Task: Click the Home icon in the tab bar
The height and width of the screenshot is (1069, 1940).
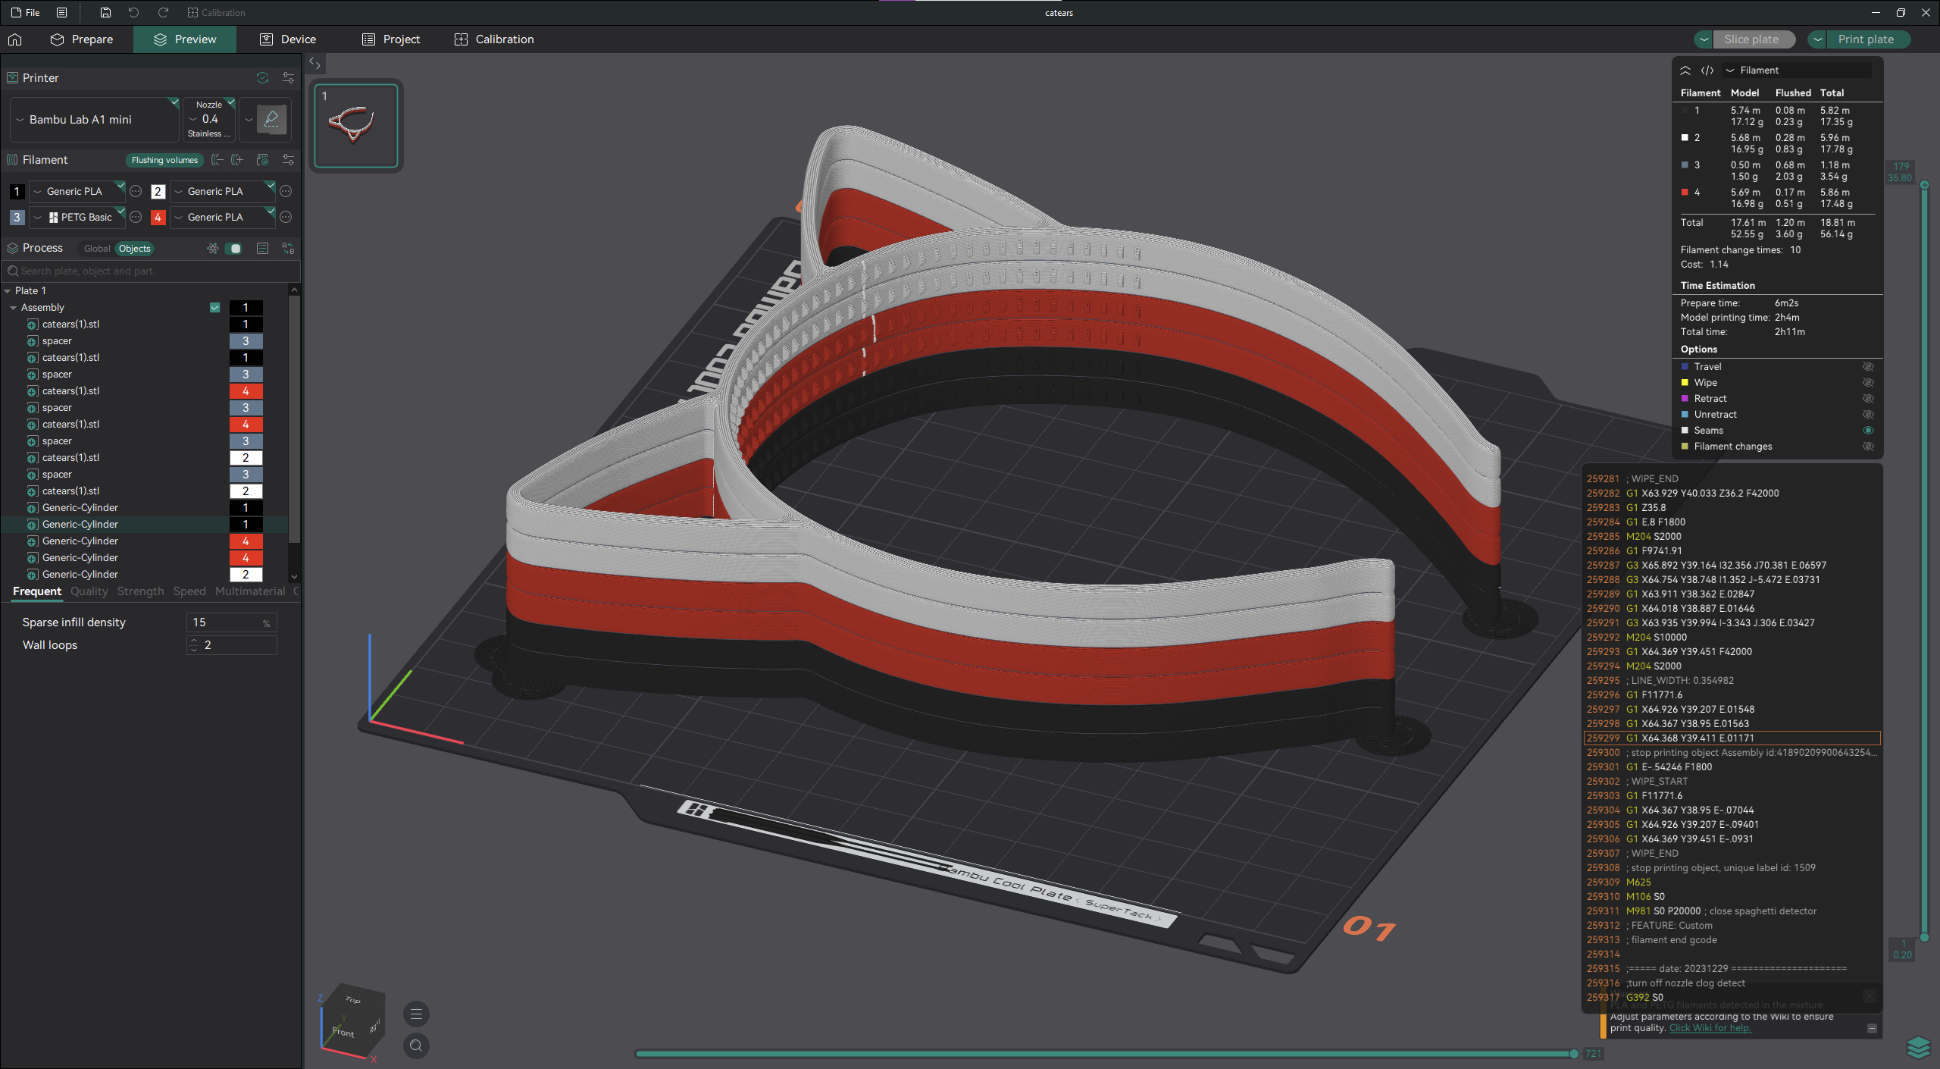Action: pyautogui.click(x=15, y=39)
